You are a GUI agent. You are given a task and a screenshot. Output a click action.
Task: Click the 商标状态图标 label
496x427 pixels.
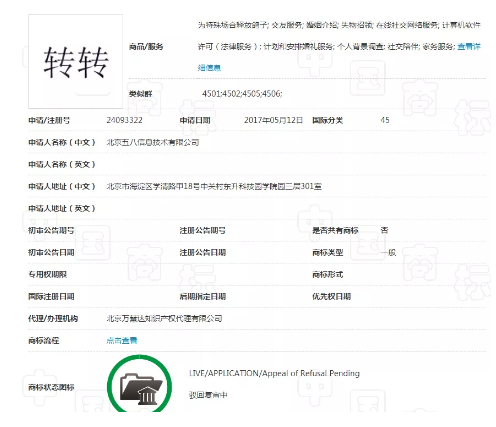51,387
